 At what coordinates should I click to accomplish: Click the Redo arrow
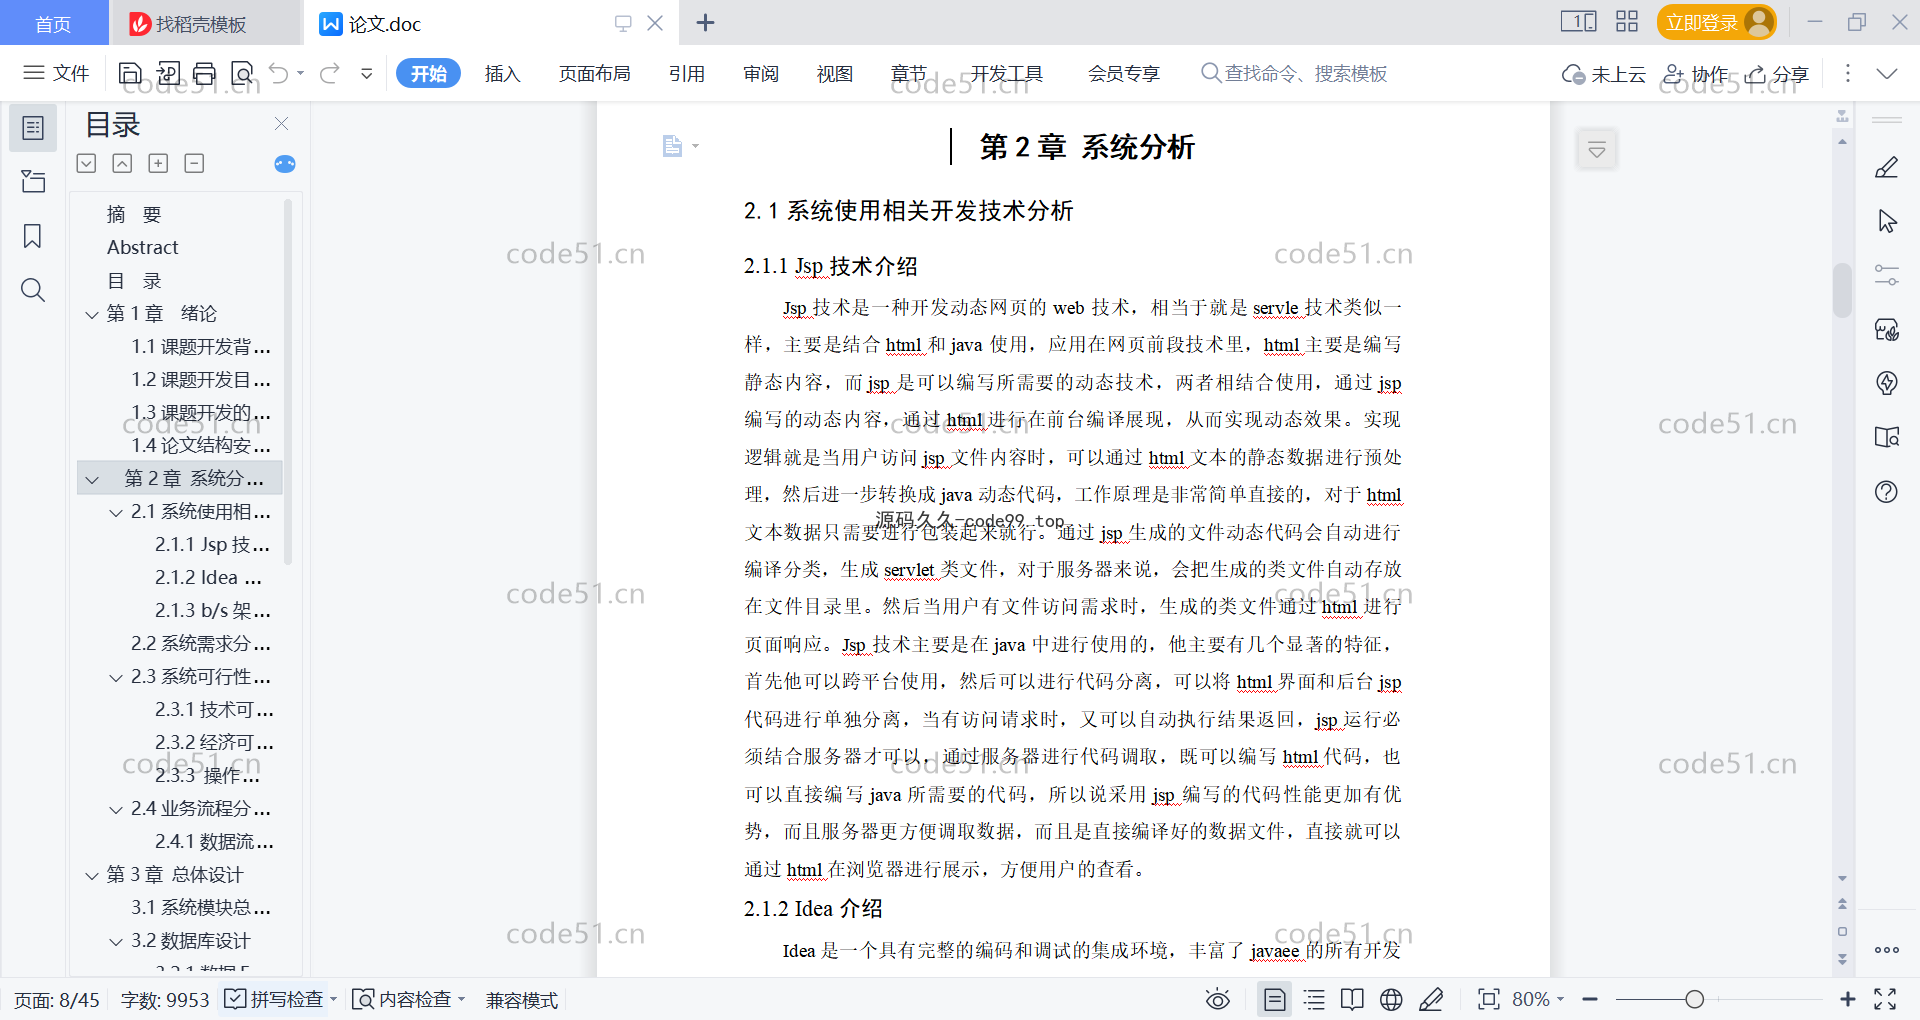coord(330,73)
